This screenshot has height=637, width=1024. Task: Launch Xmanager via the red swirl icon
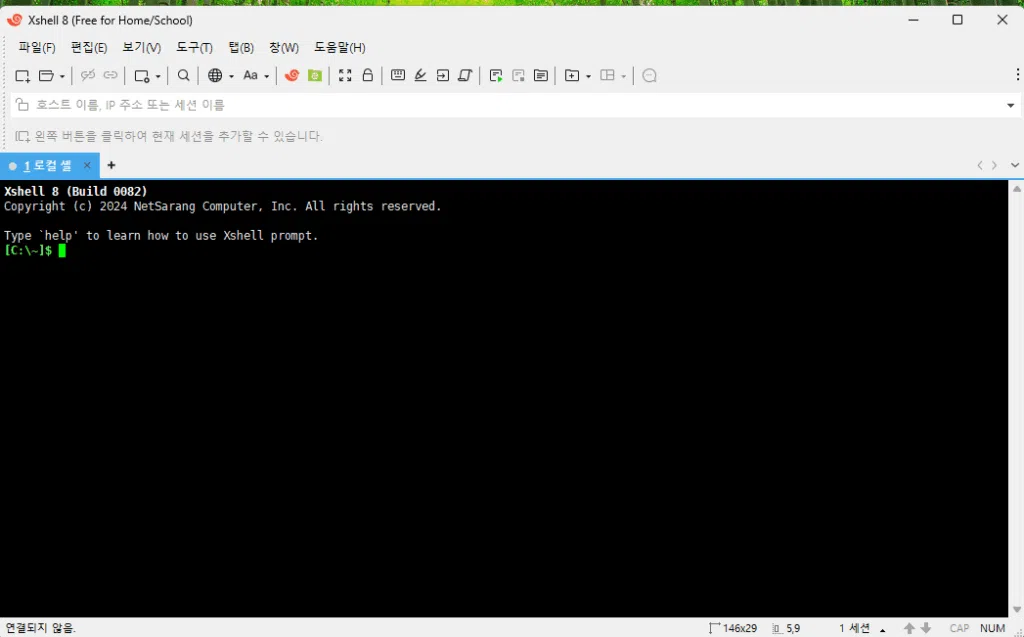[292, 76]
